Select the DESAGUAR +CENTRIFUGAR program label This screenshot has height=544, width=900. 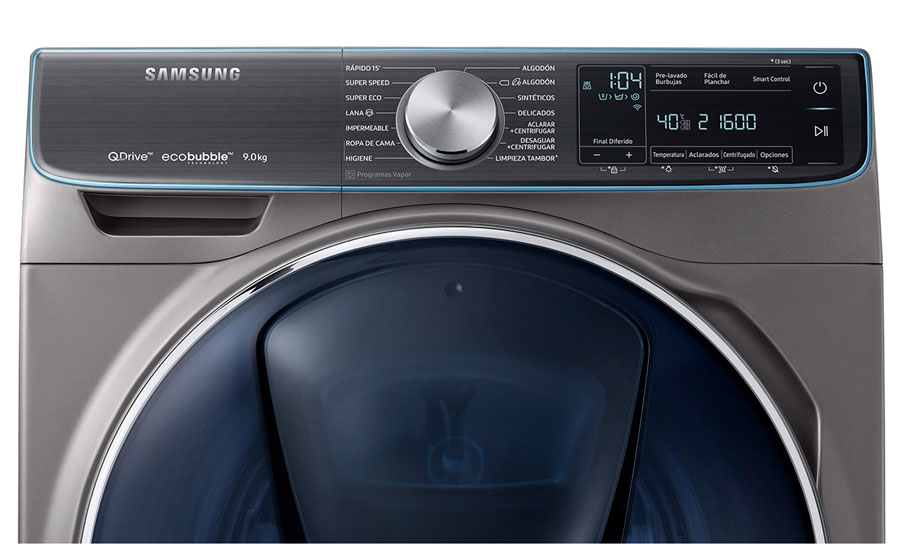pyautogui.click(x=531, y=143)
